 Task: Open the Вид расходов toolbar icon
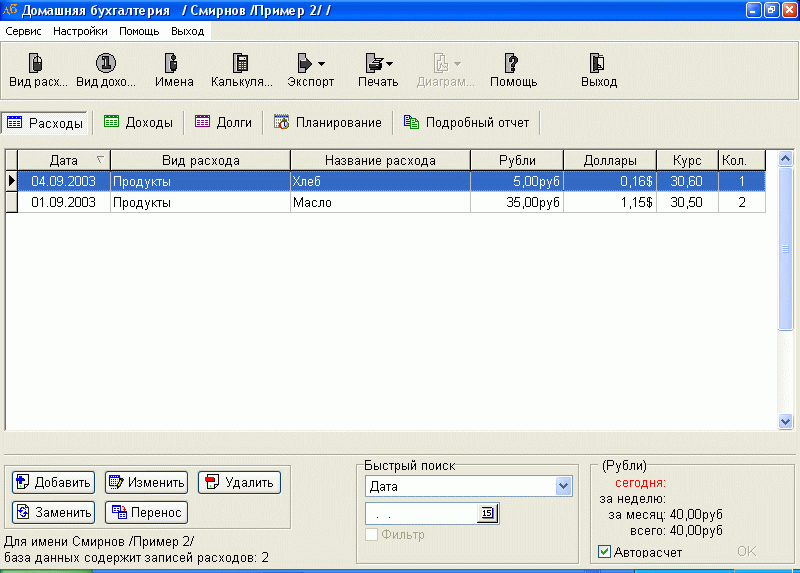tap(38, 70)
